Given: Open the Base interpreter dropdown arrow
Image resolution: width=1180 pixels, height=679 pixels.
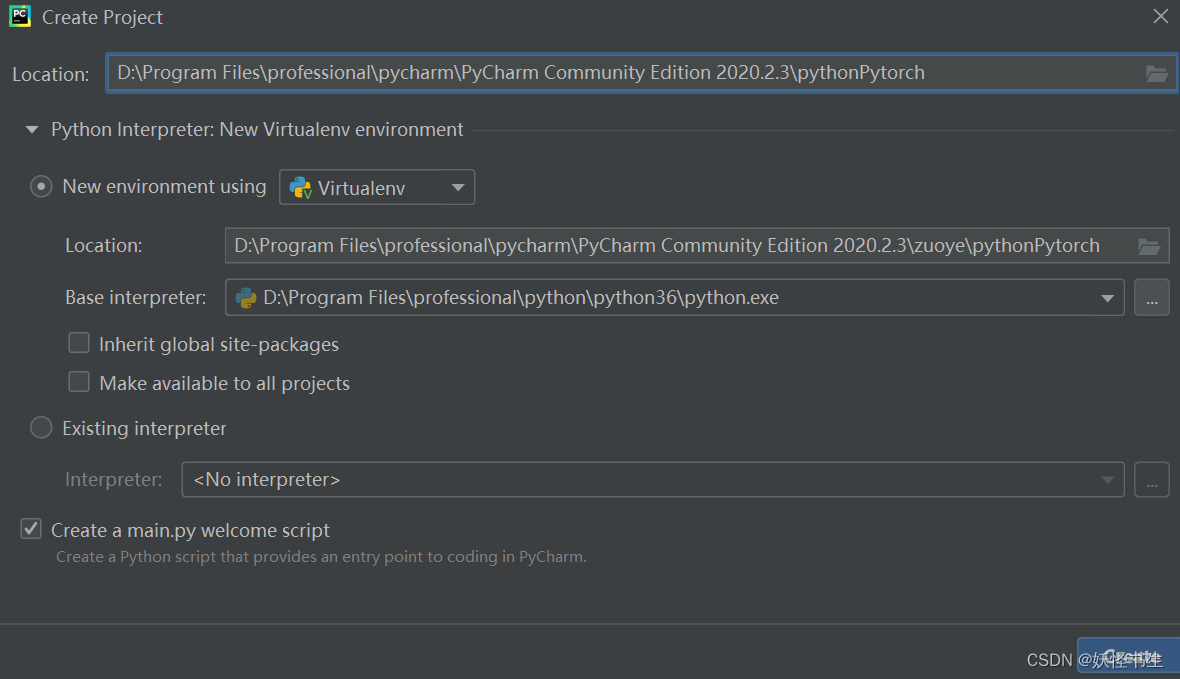Looking at the screenshot, I should tap(1107, 298).
